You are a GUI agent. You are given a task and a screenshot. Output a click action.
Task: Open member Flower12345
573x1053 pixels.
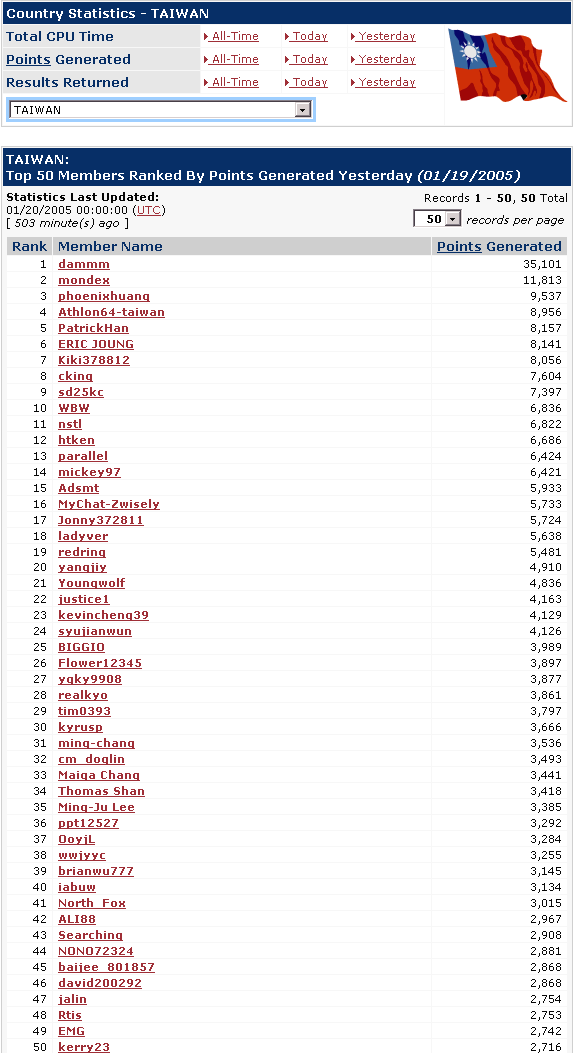tap(100, 663)
